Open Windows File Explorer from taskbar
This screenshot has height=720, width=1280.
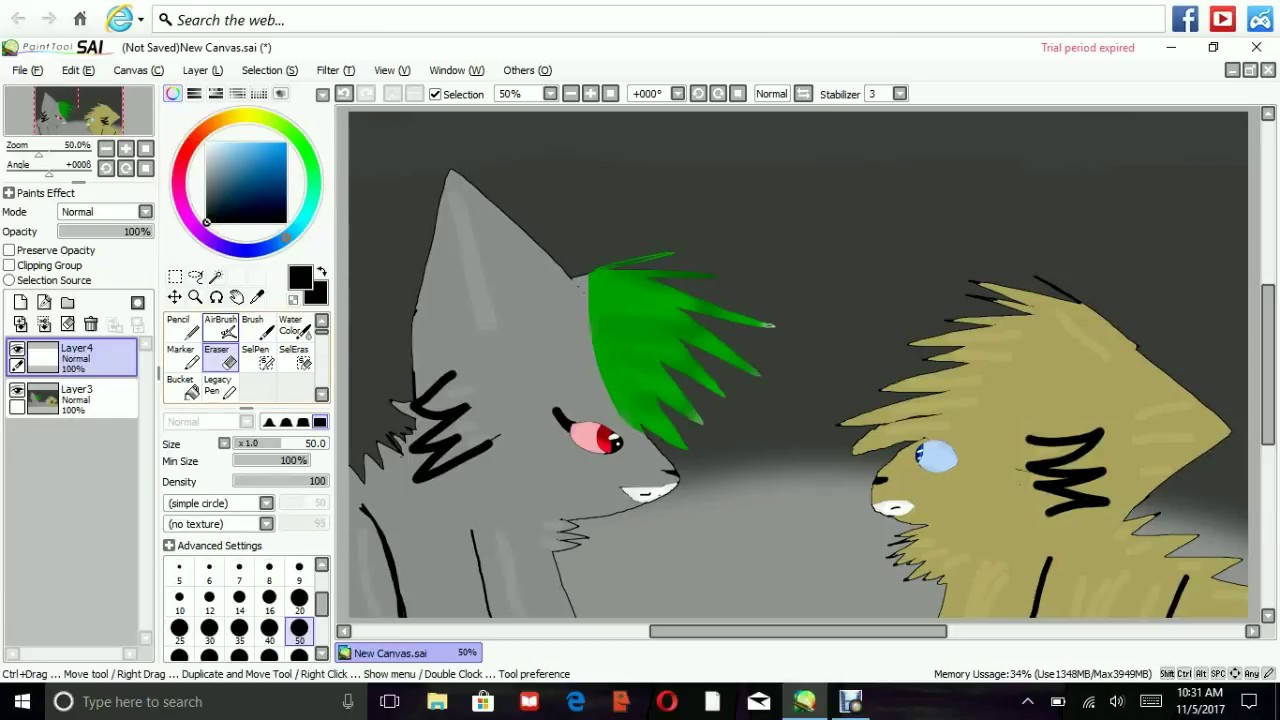tap(437, 702)
